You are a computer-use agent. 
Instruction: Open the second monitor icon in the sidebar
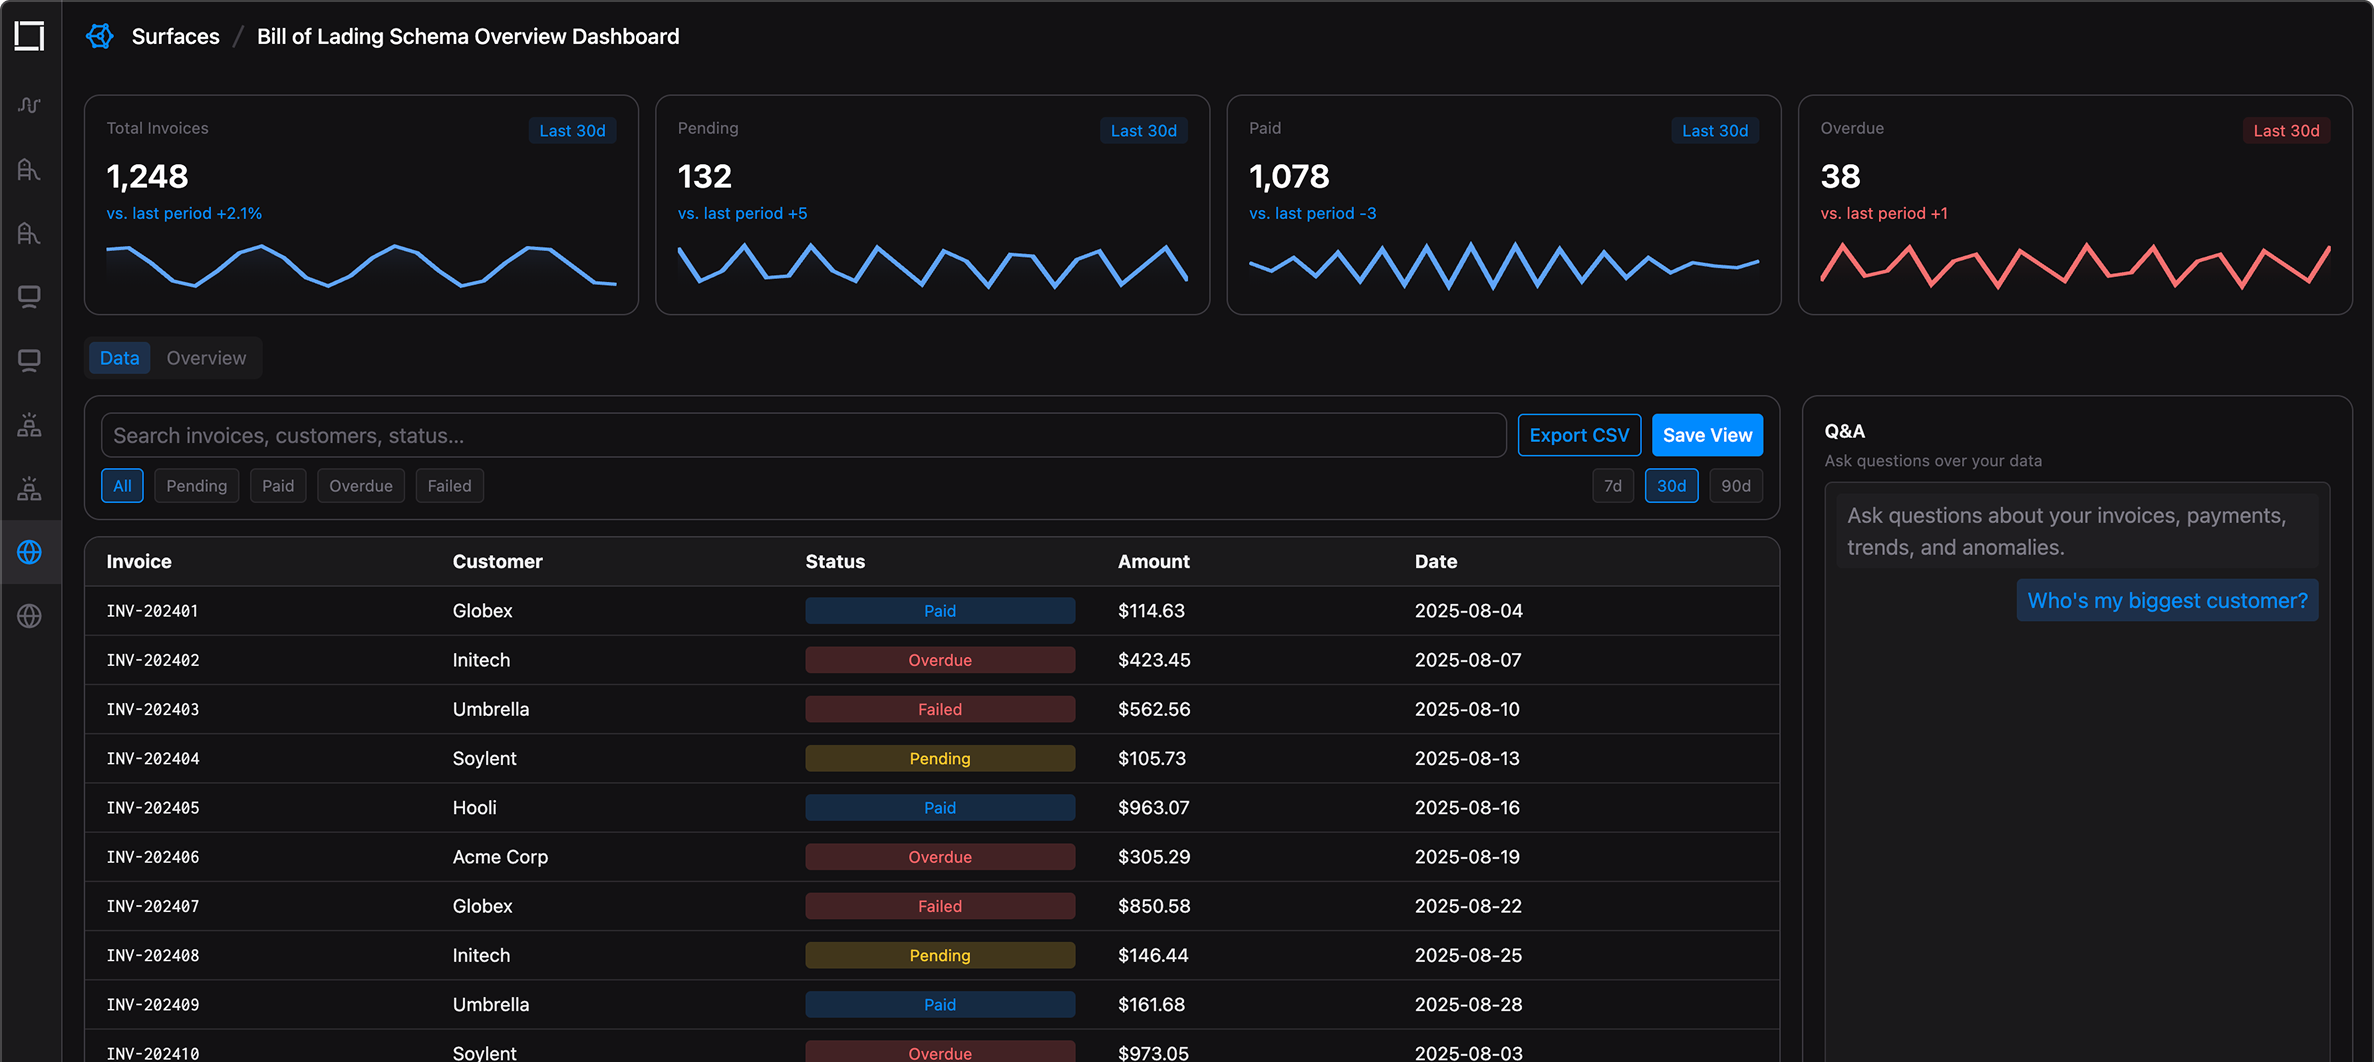click(x=30, y=361)
